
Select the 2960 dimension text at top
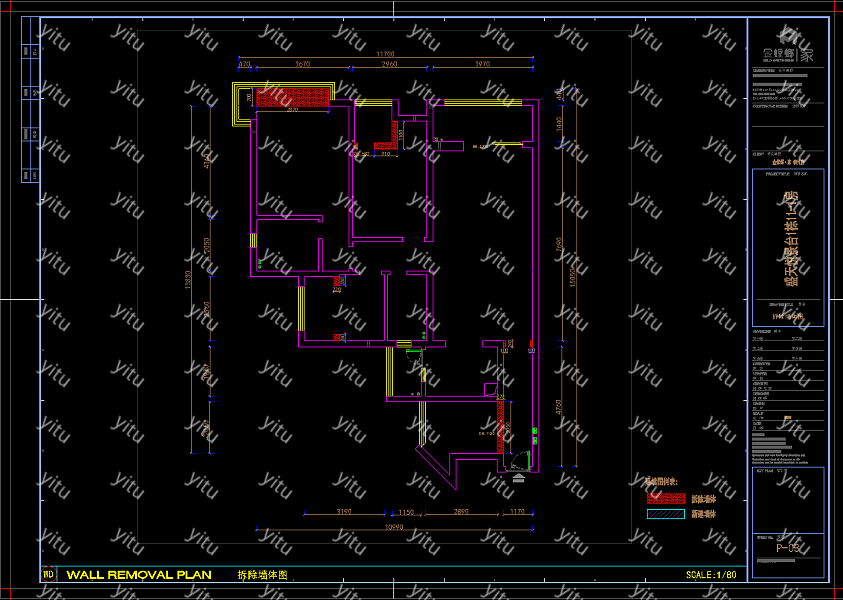point(390,64)
